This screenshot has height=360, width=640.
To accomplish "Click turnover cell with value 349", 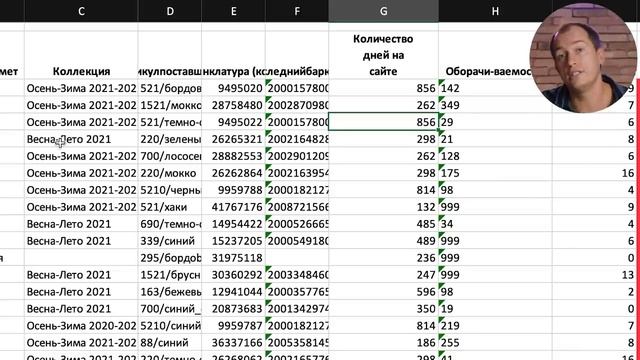I will pyautogui.click(x=495, y=105).
